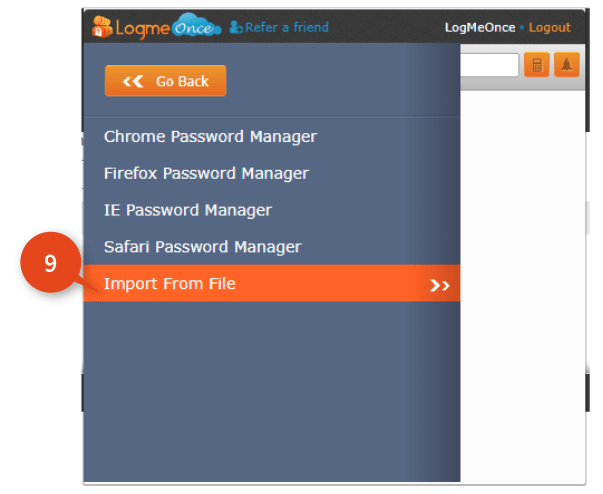Image resolution: width=603 pixels, height=494 pixels.
Task: Choose Safari Password Manager option
Action: 203,247
